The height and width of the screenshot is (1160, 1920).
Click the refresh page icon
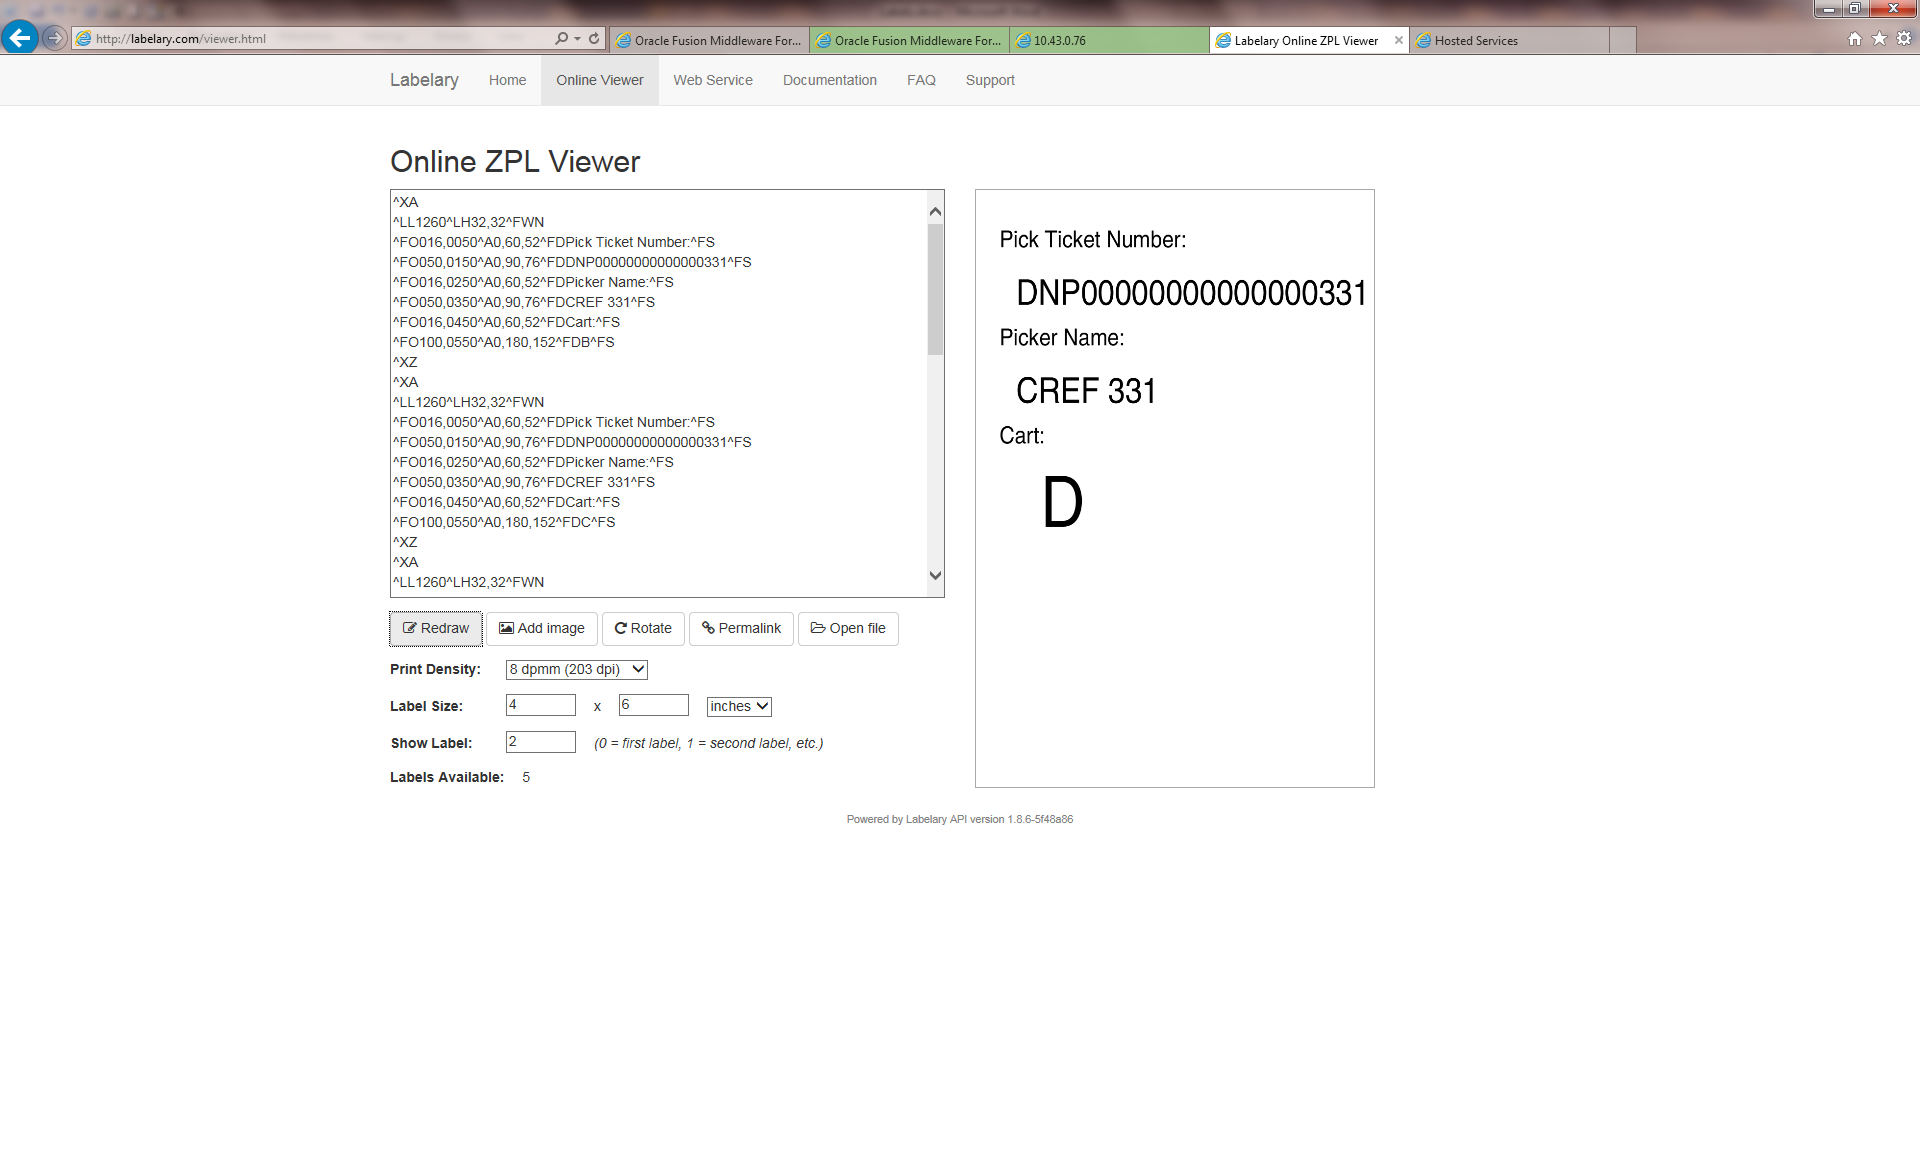pos(594,39)
